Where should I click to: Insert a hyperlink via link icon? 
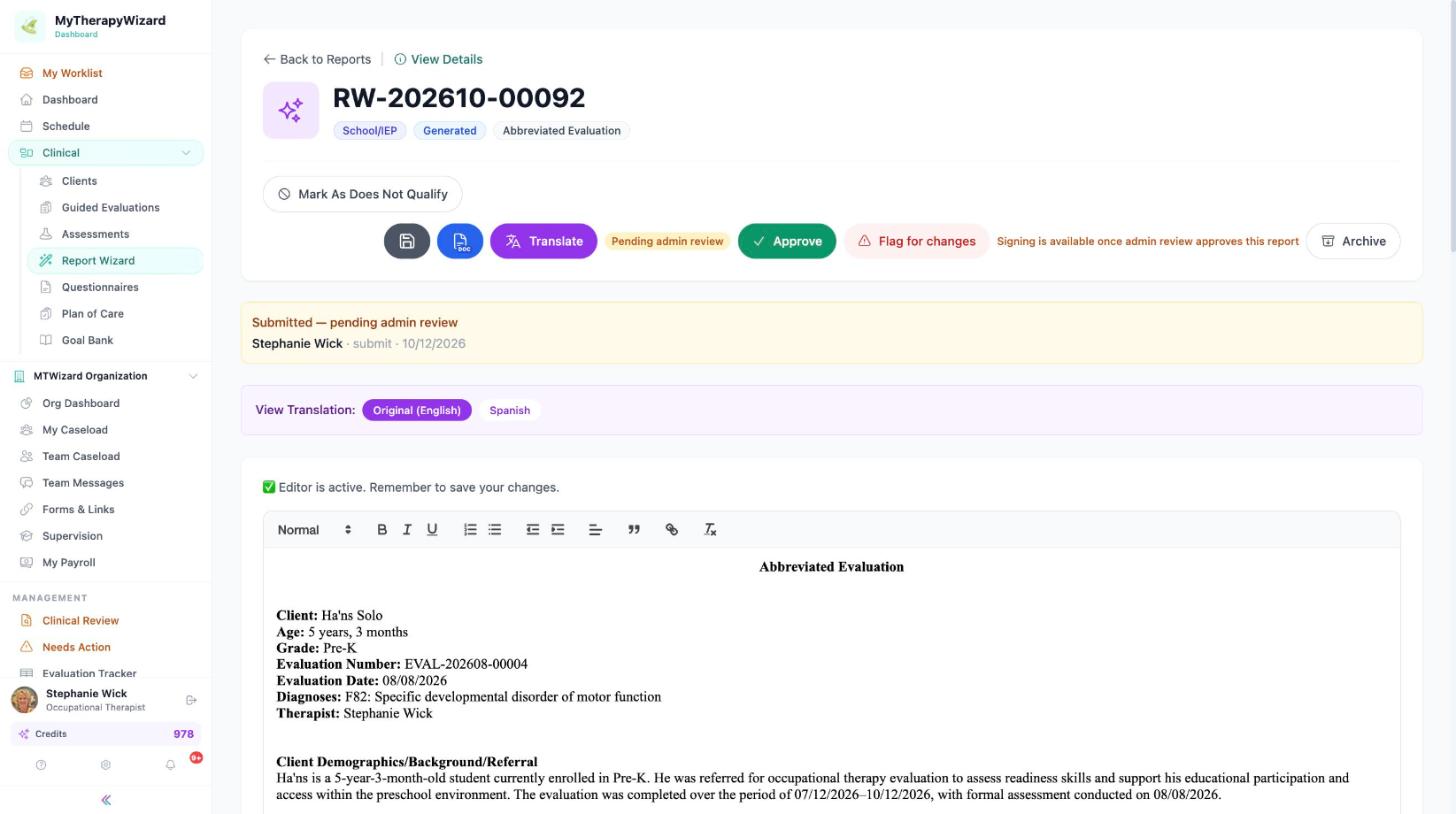[x=672, y=530]
